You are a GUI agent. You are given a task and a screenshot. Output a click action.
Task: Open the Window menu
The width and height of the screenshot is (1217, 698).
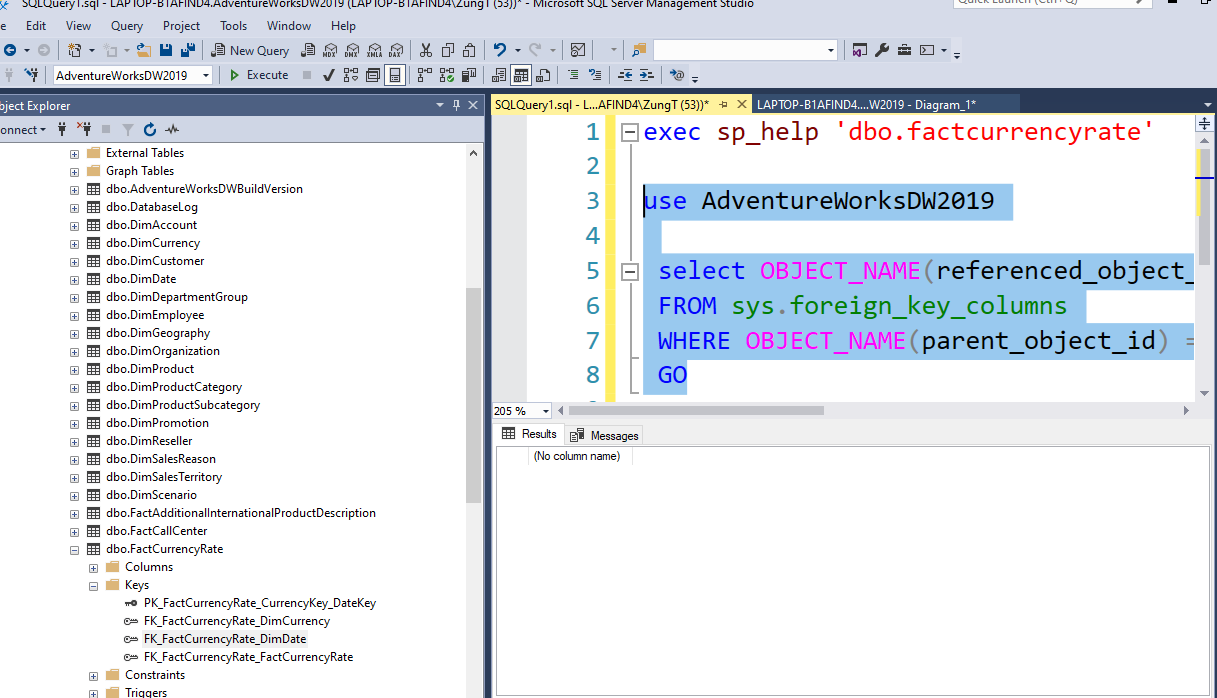[289, 26]
